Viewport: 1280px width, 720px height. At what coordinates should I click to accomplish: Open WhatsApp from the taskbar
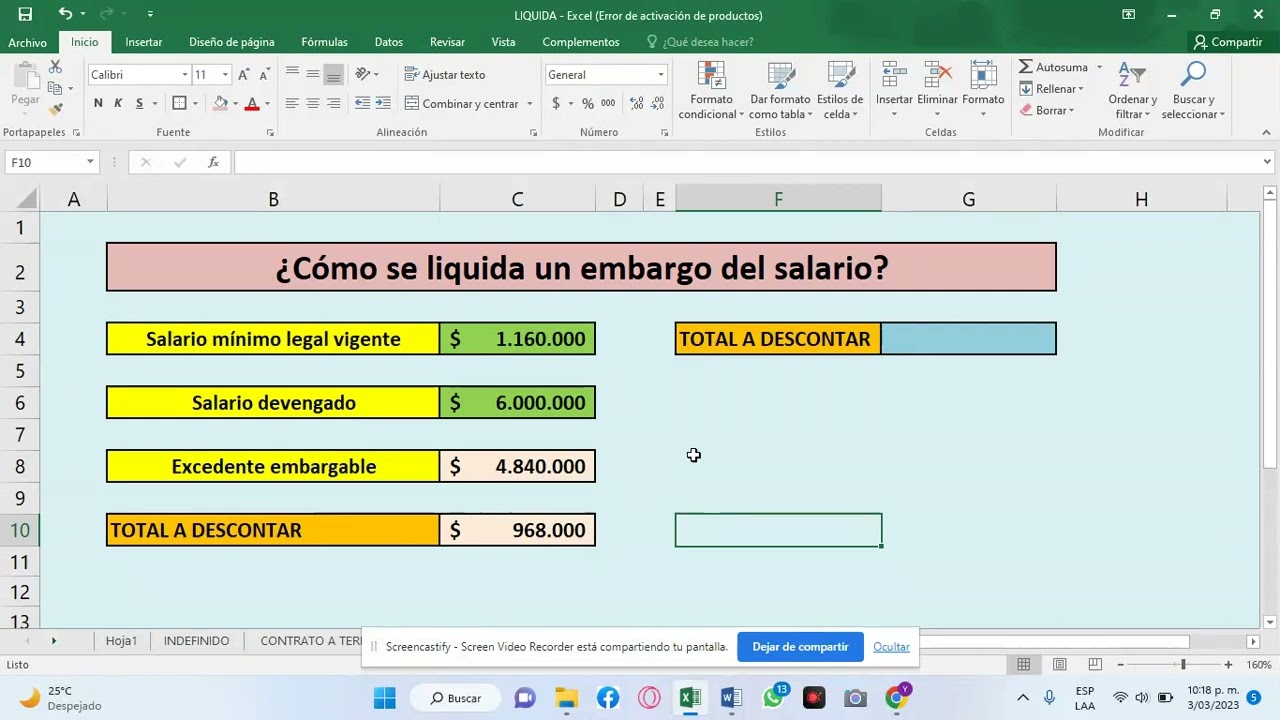click(773, 698)
